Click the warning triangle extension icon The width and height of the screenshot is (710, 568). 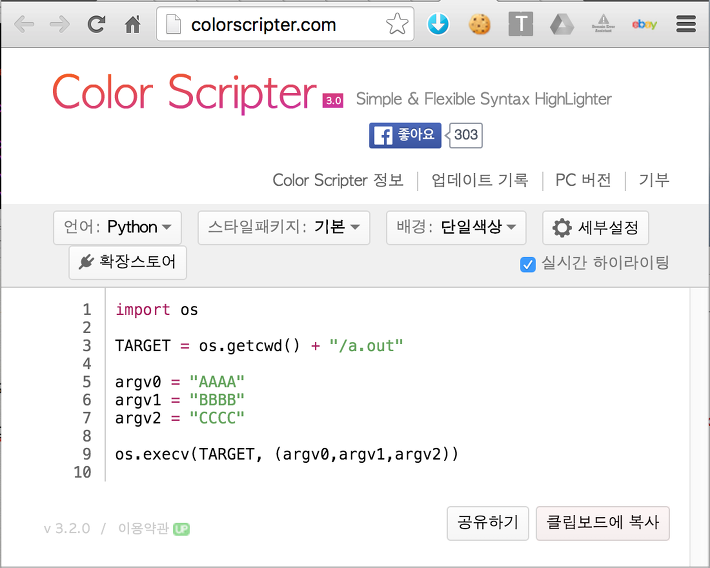coord(603,23)
